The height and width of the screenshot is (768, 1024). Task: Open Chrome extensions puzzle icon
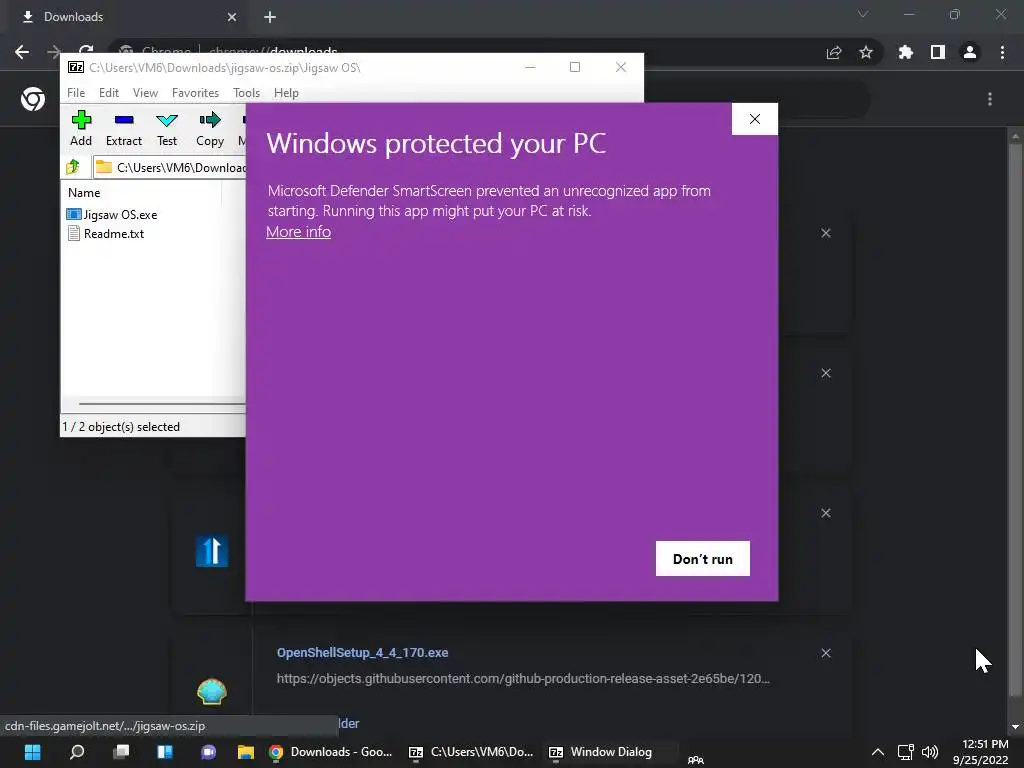(905, 52)
